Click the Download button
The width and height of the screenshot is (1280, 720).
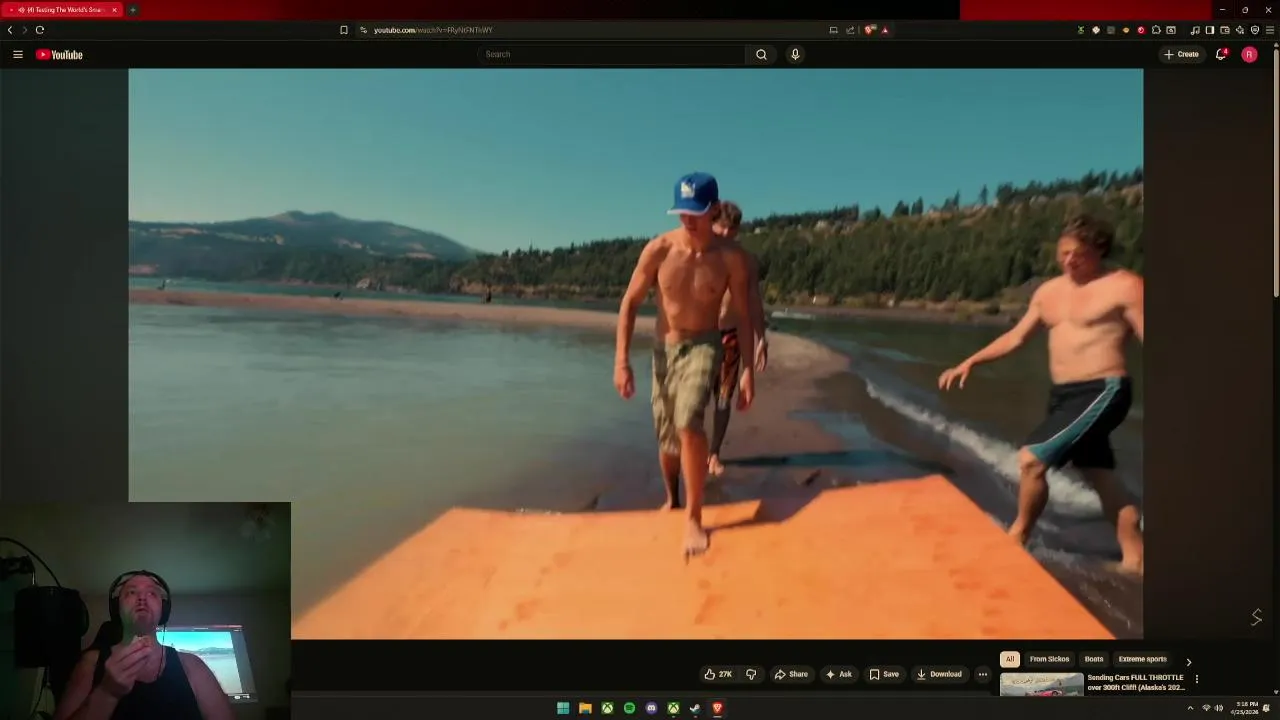(x=938, y=674)
